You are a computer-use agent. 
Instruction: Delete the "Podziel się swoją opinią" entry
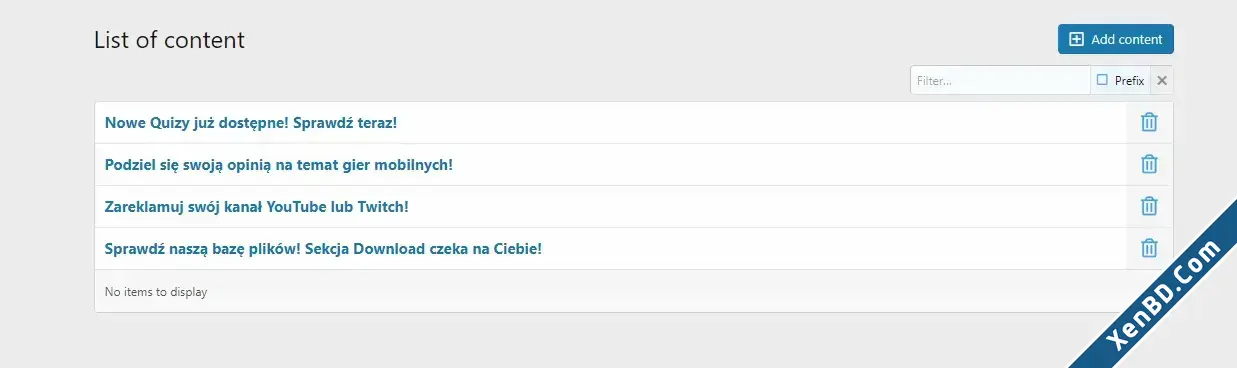[1149, 164]
